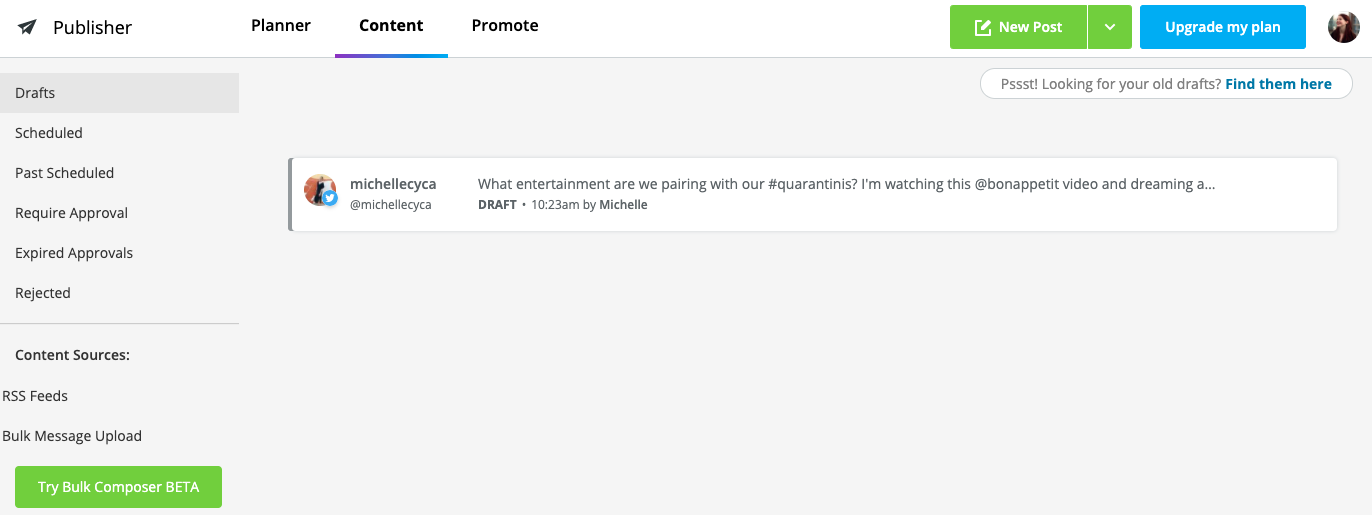Screen dimensions: 1372x515
Task: Follow the Find them here link
Action: pyautogui.click(x=1278, y=84)
